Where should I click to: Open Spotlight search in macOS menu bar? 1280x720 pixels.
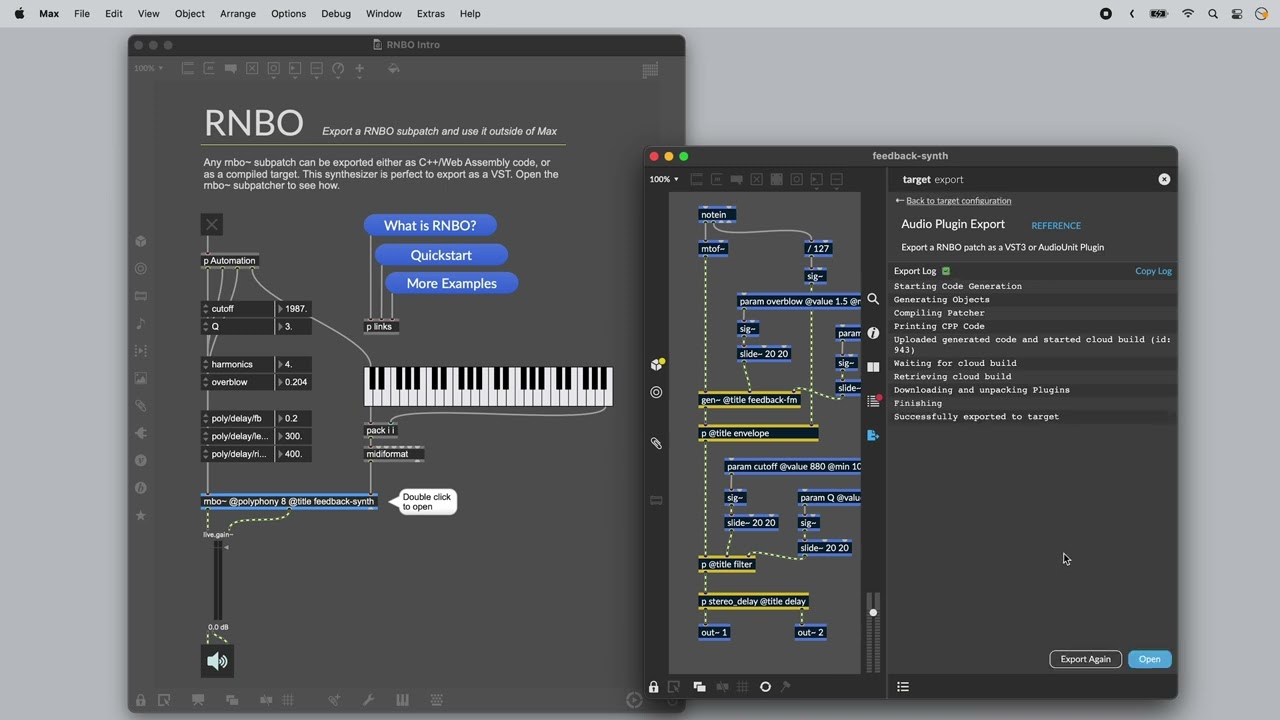(1213, 14)
